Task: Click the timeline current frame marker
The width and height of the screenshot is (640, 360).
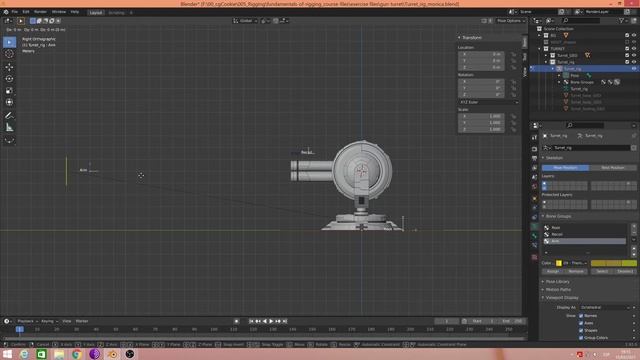Action: (19, 329)
